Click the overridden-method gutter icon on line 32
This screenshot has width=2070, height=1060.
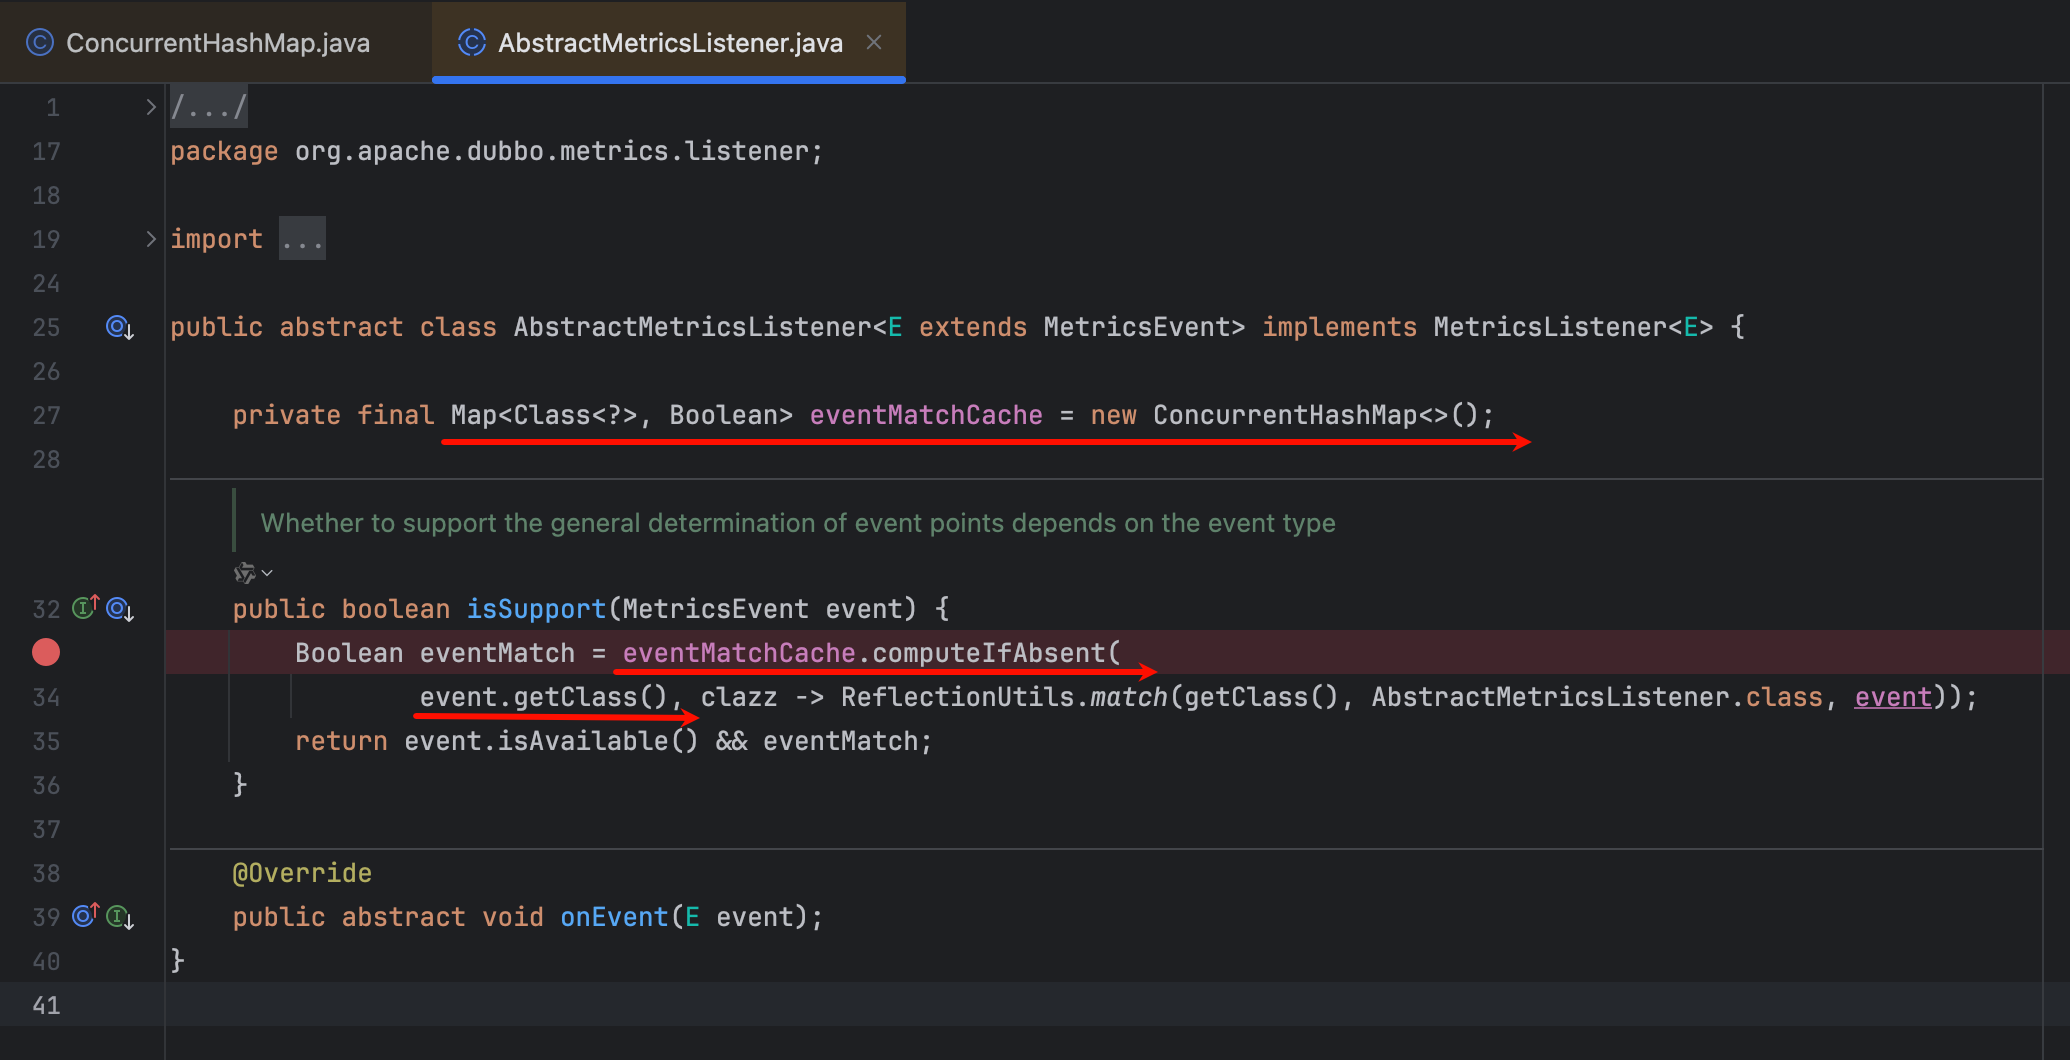(x=120, y=609)
